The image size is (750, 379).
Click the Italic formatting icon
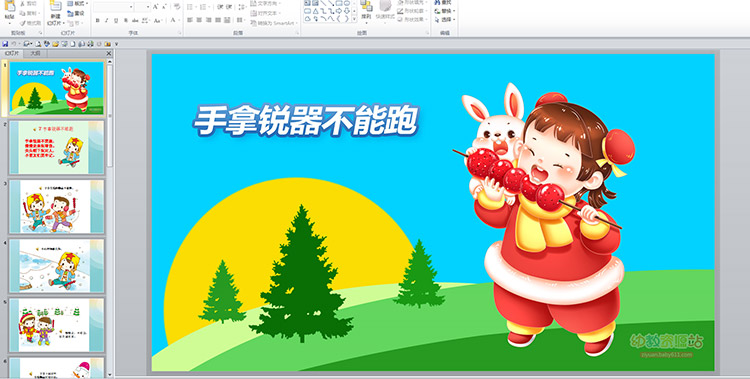pos(106,20)
